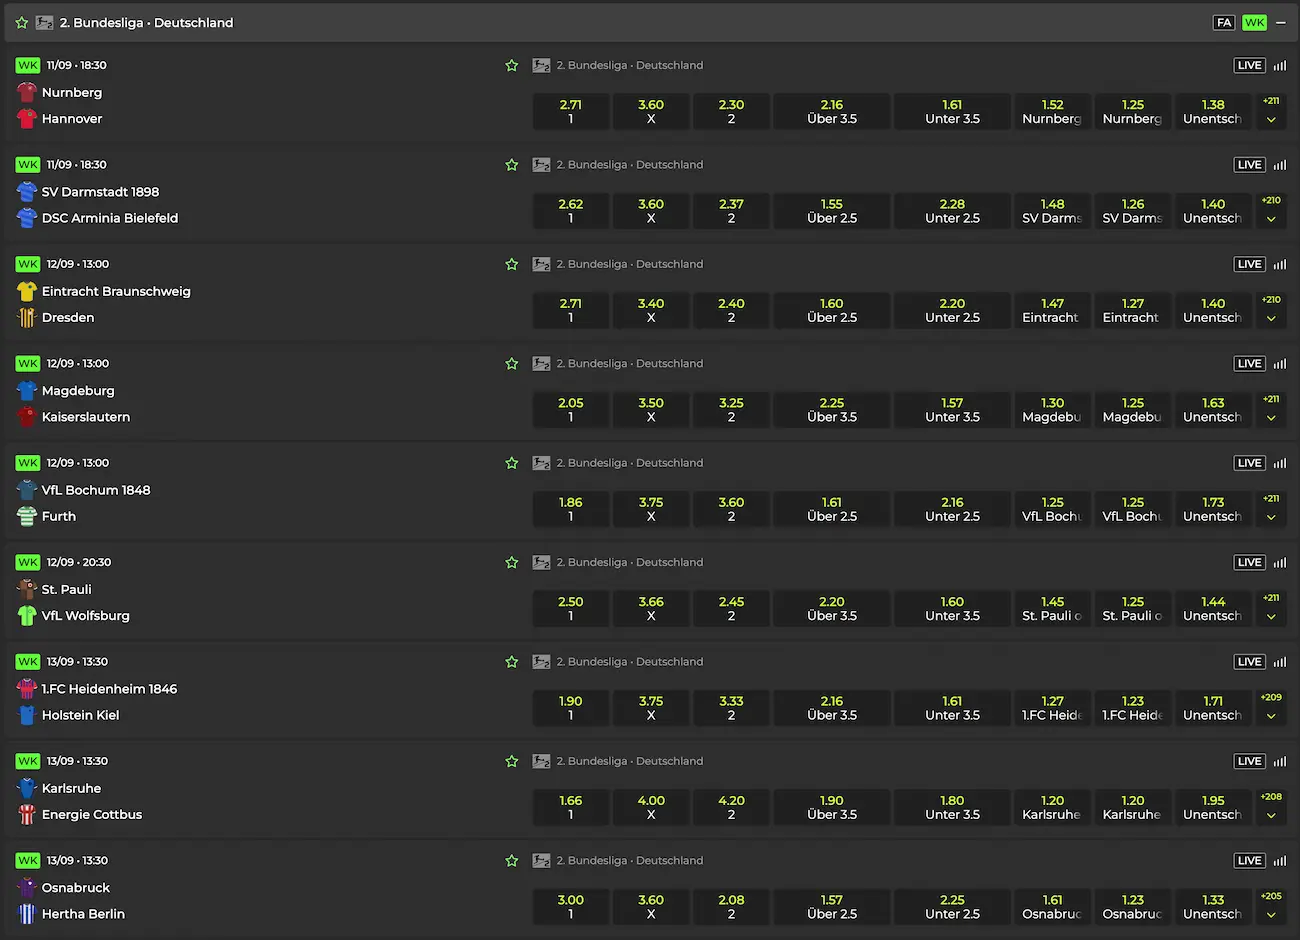Click the LIVE badge for Nurnberg vs Hannover

click(1250, 65)
